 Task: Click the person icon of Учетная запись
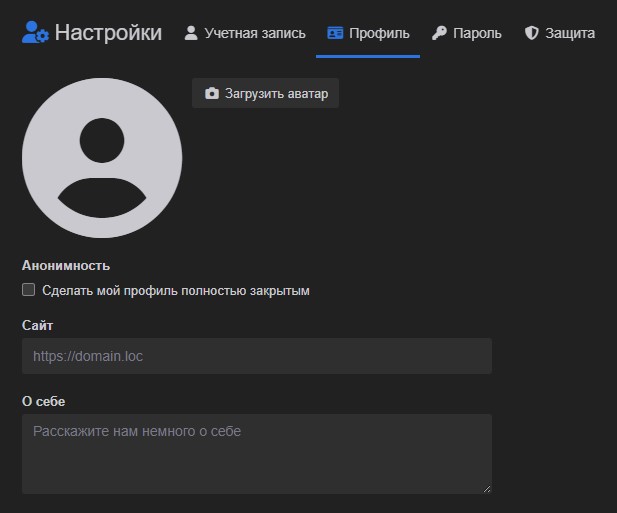[x=191, y=33]
